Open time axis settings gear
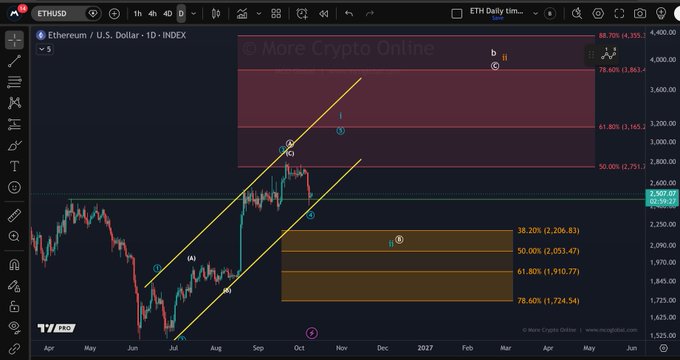680x360 pixels. coord(663,348)
